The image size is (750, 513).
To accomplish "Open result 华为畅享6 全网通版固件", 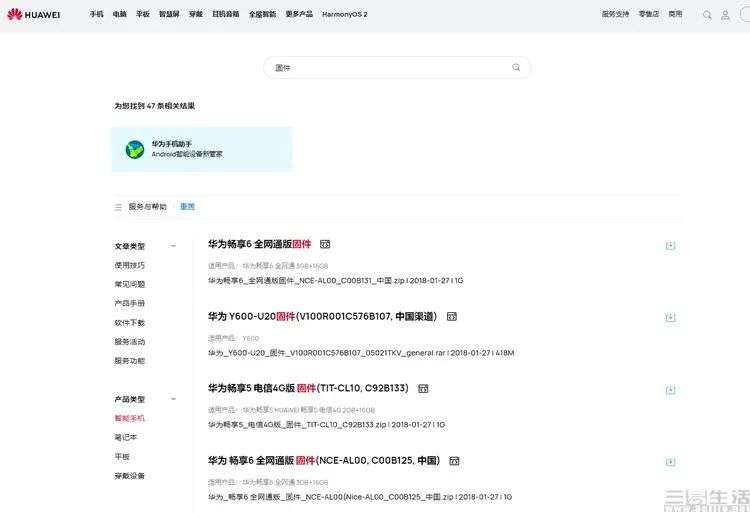I will coord(260,244).
